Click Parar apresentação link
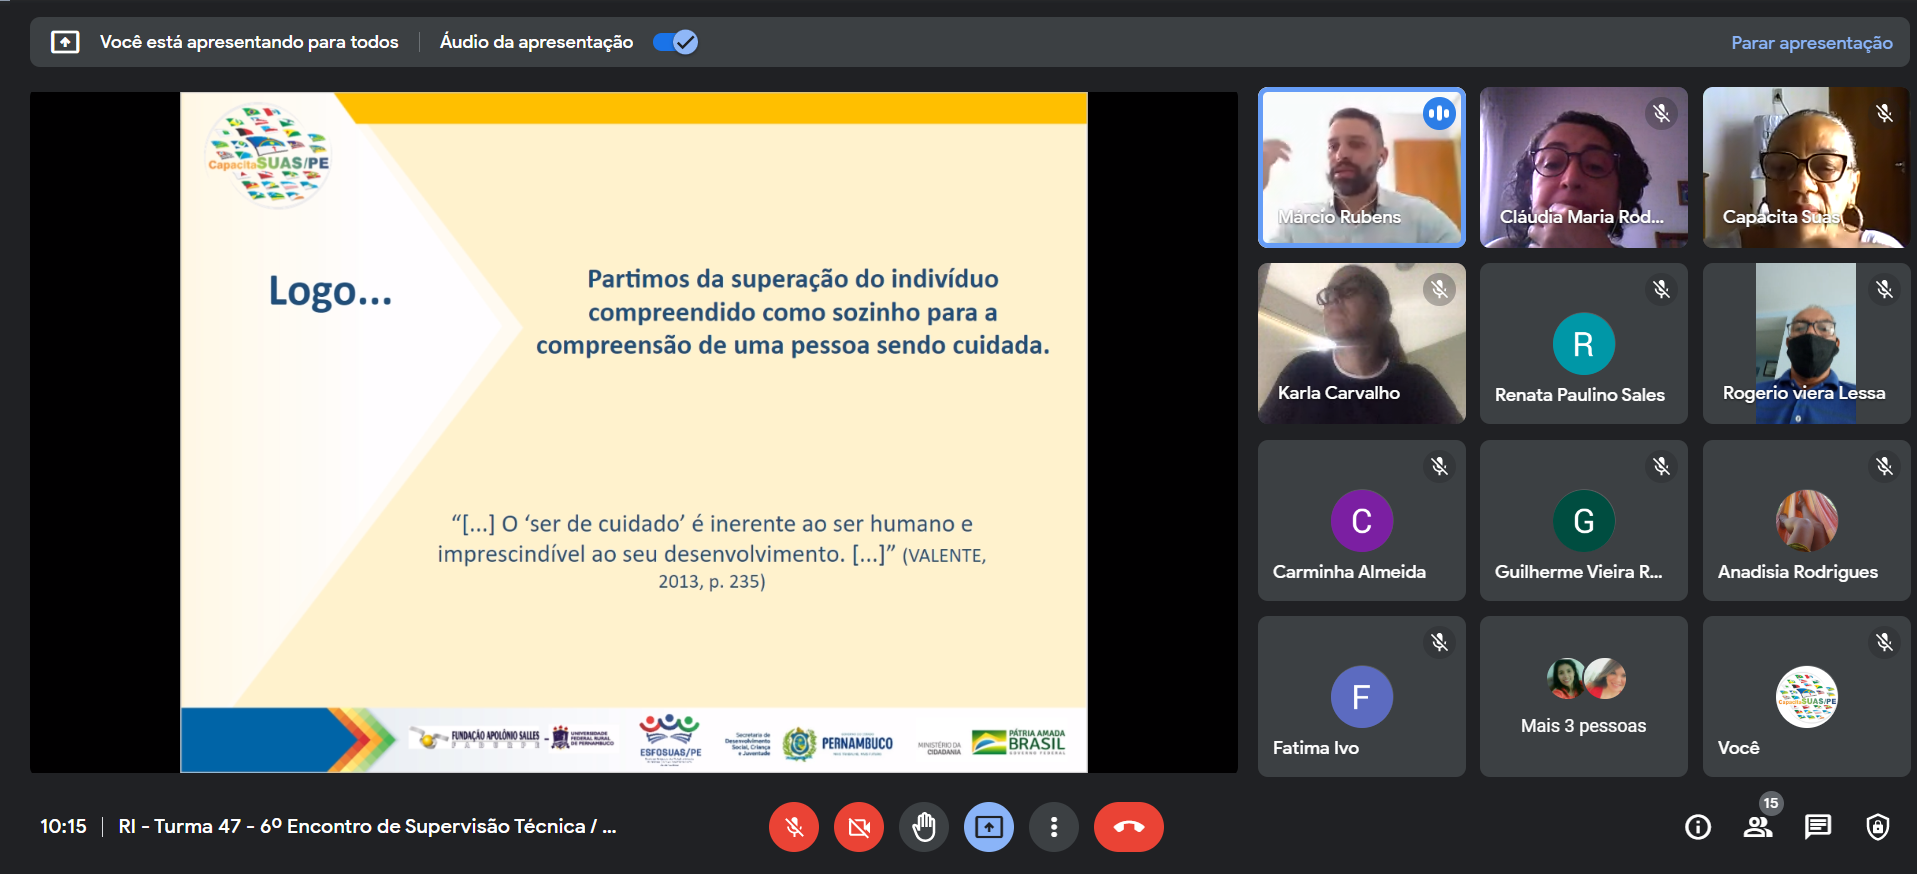Screen dimensions: 1917x874 click(1811, 43)
